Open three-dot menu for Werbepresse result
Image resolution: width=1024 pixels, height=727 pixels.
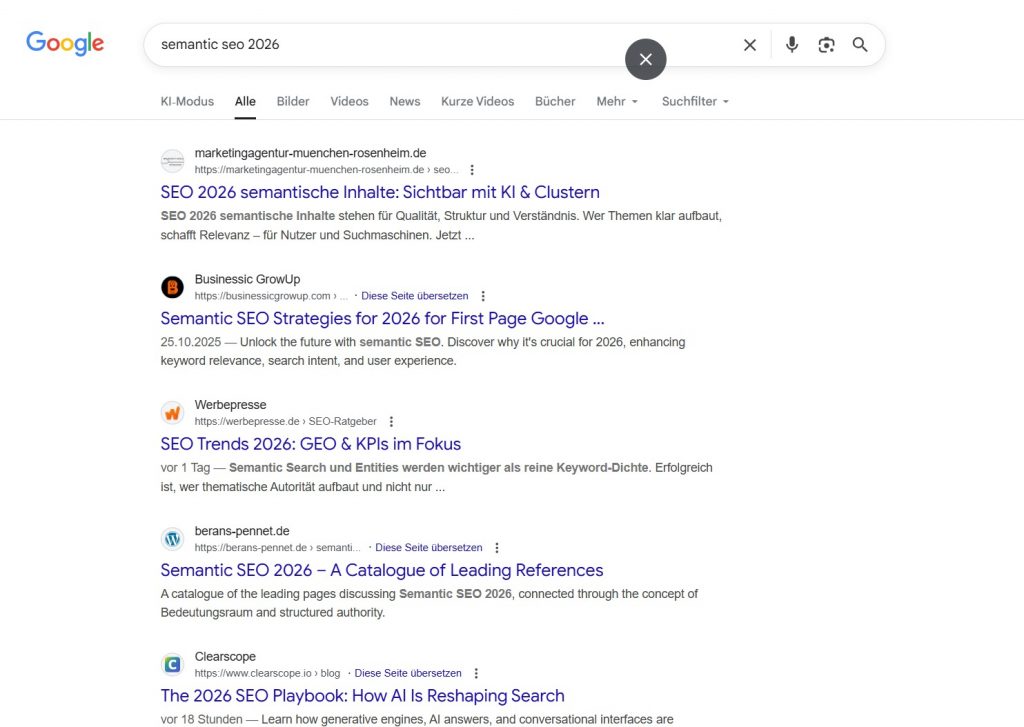(391, 422)
